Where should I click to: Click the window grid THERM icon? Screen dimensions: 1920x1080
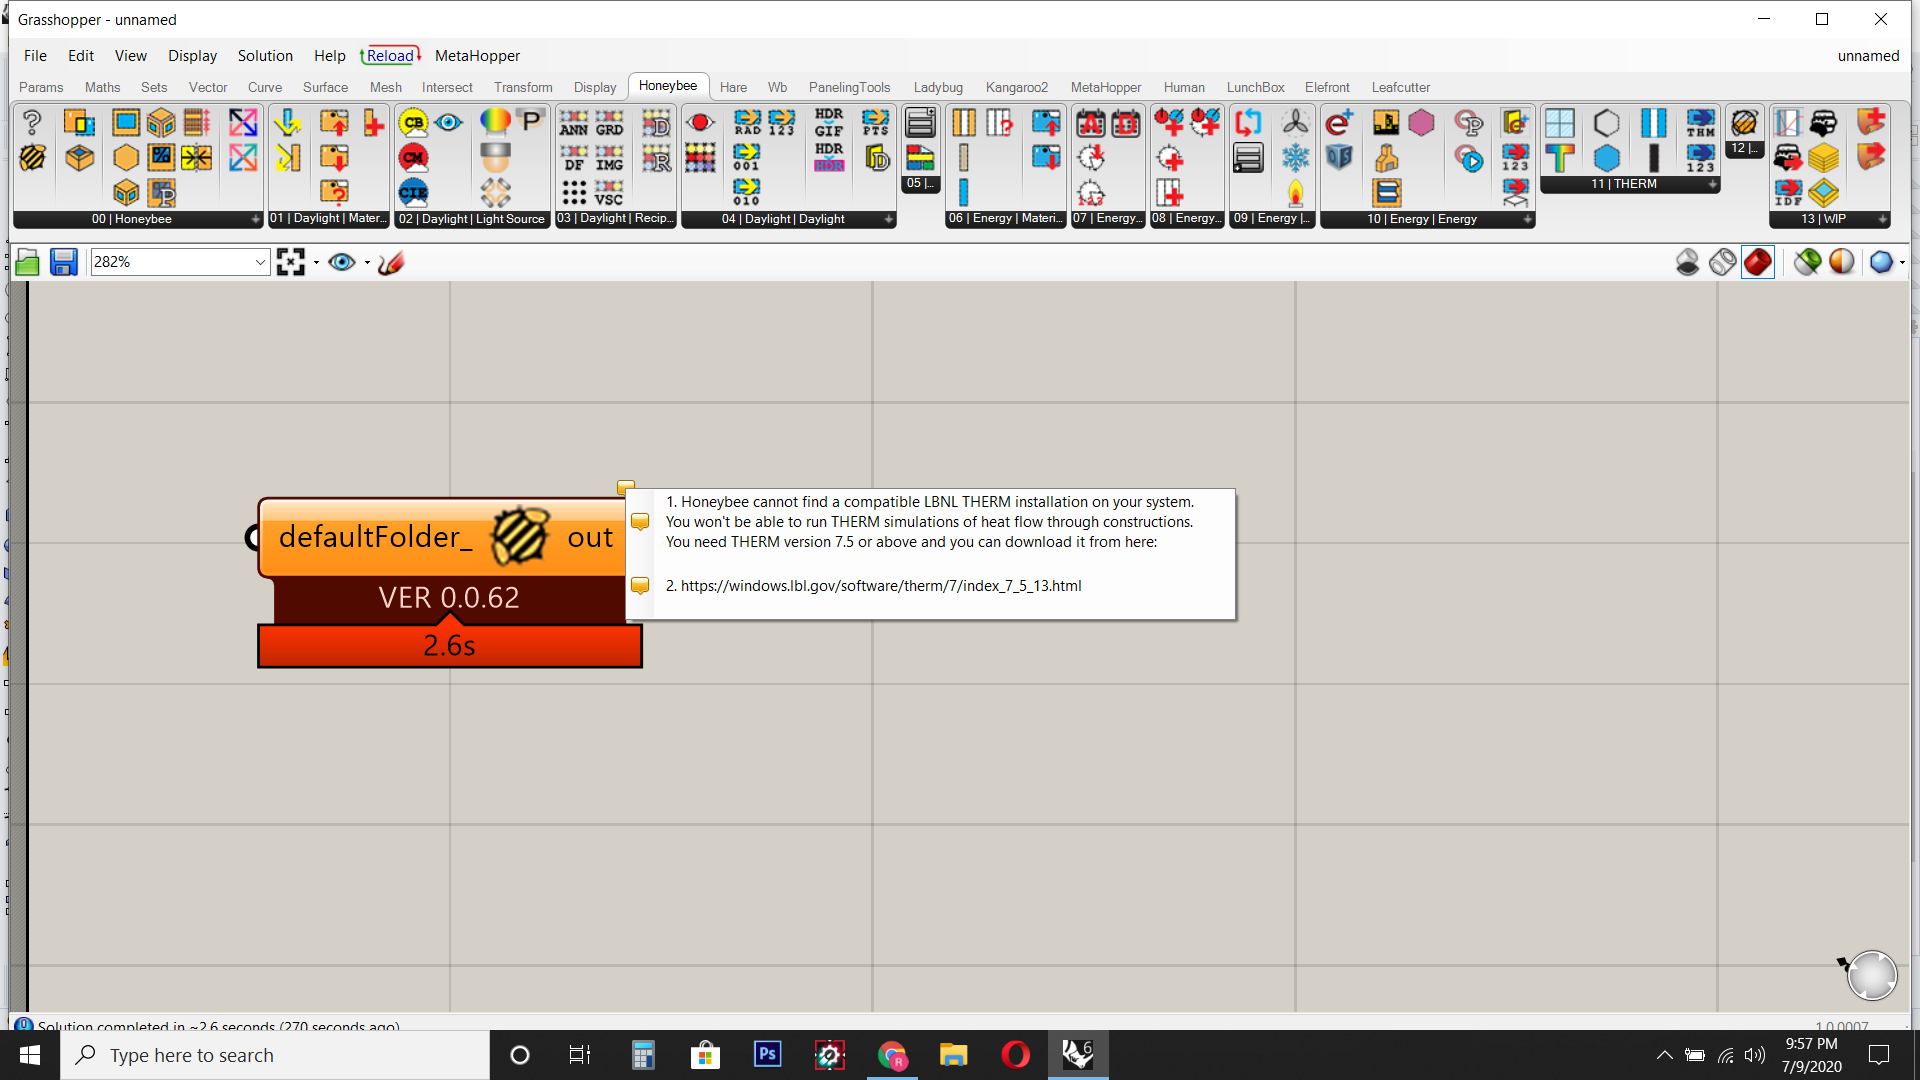coord(1559,123)
